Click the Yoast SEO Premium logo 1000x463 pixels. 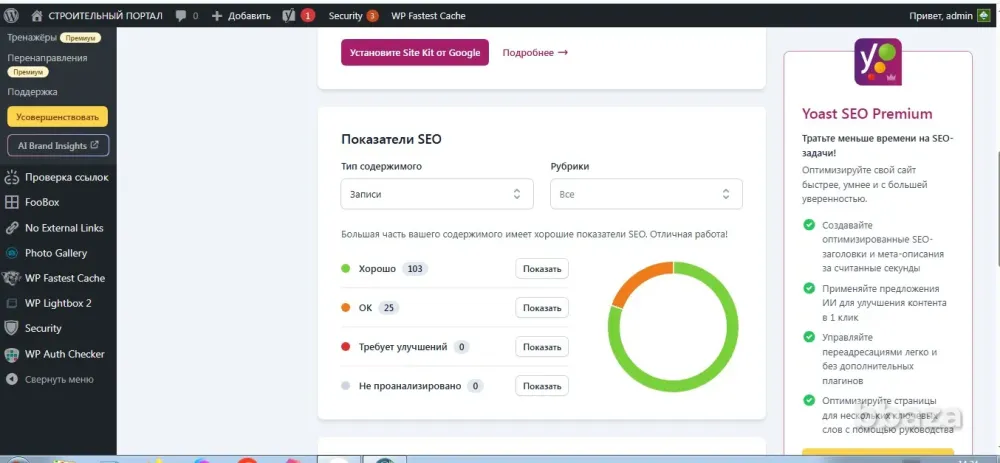tap(878, 62)
